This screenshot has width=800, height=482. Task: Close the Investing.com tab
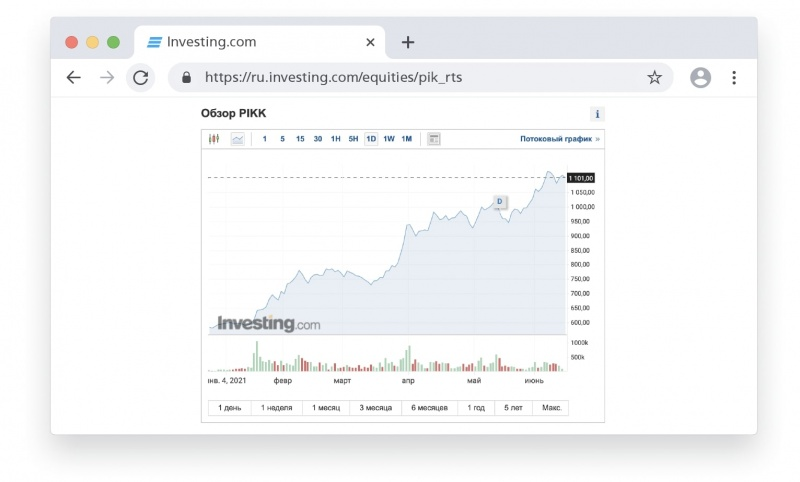click(370, 42)
